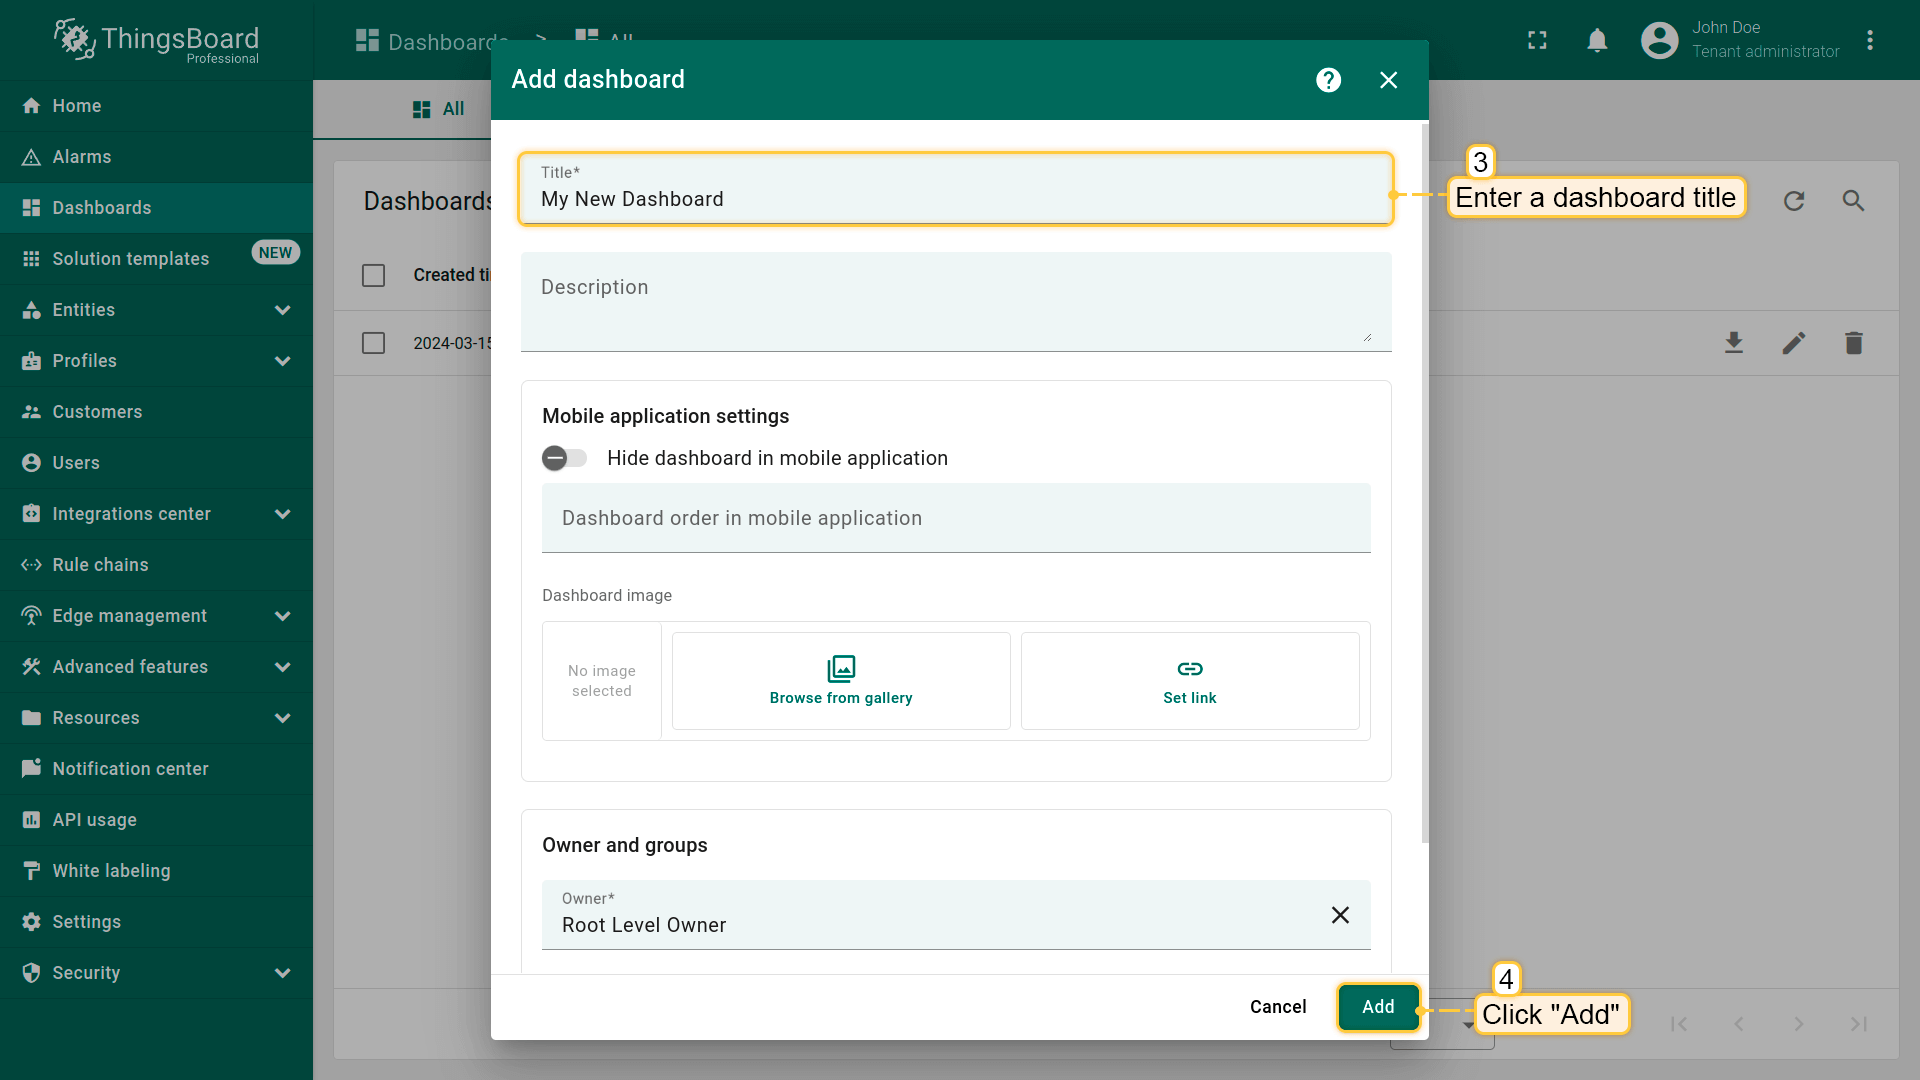
Task: Click the notifications bell icon
Action: 1597,40
